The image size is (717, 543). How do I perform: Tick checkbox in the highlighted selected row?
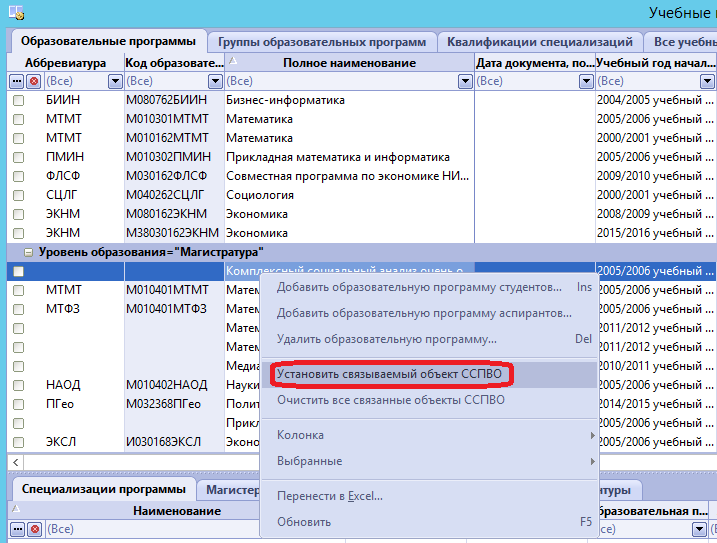pos(18,271)
